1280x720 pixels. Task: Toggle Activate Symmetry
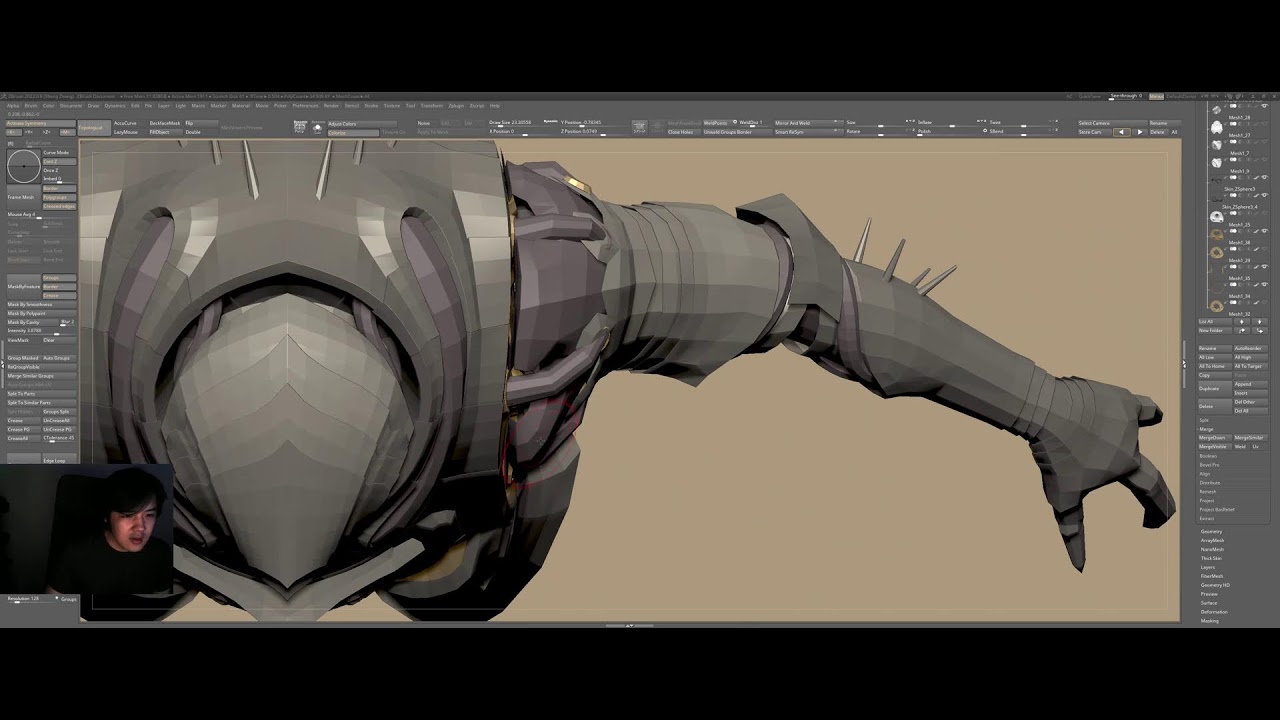click(41, 123)
